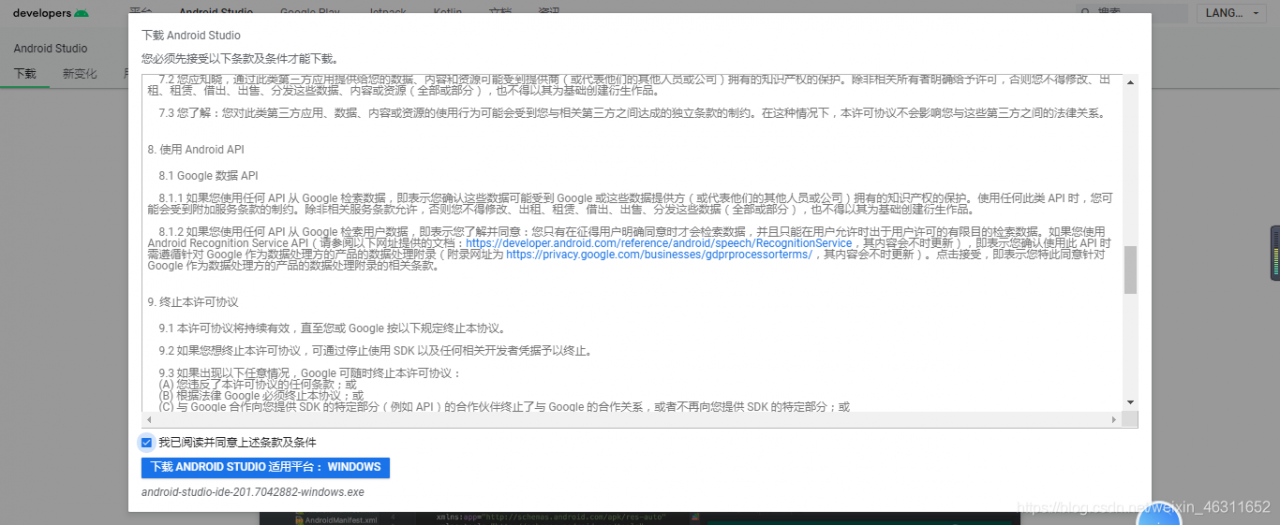The width and height of the screenshot is (1280, 525).
Task: Click the right arrow of the horizontal scrollbar
Action: click(x=1116, y=419)
